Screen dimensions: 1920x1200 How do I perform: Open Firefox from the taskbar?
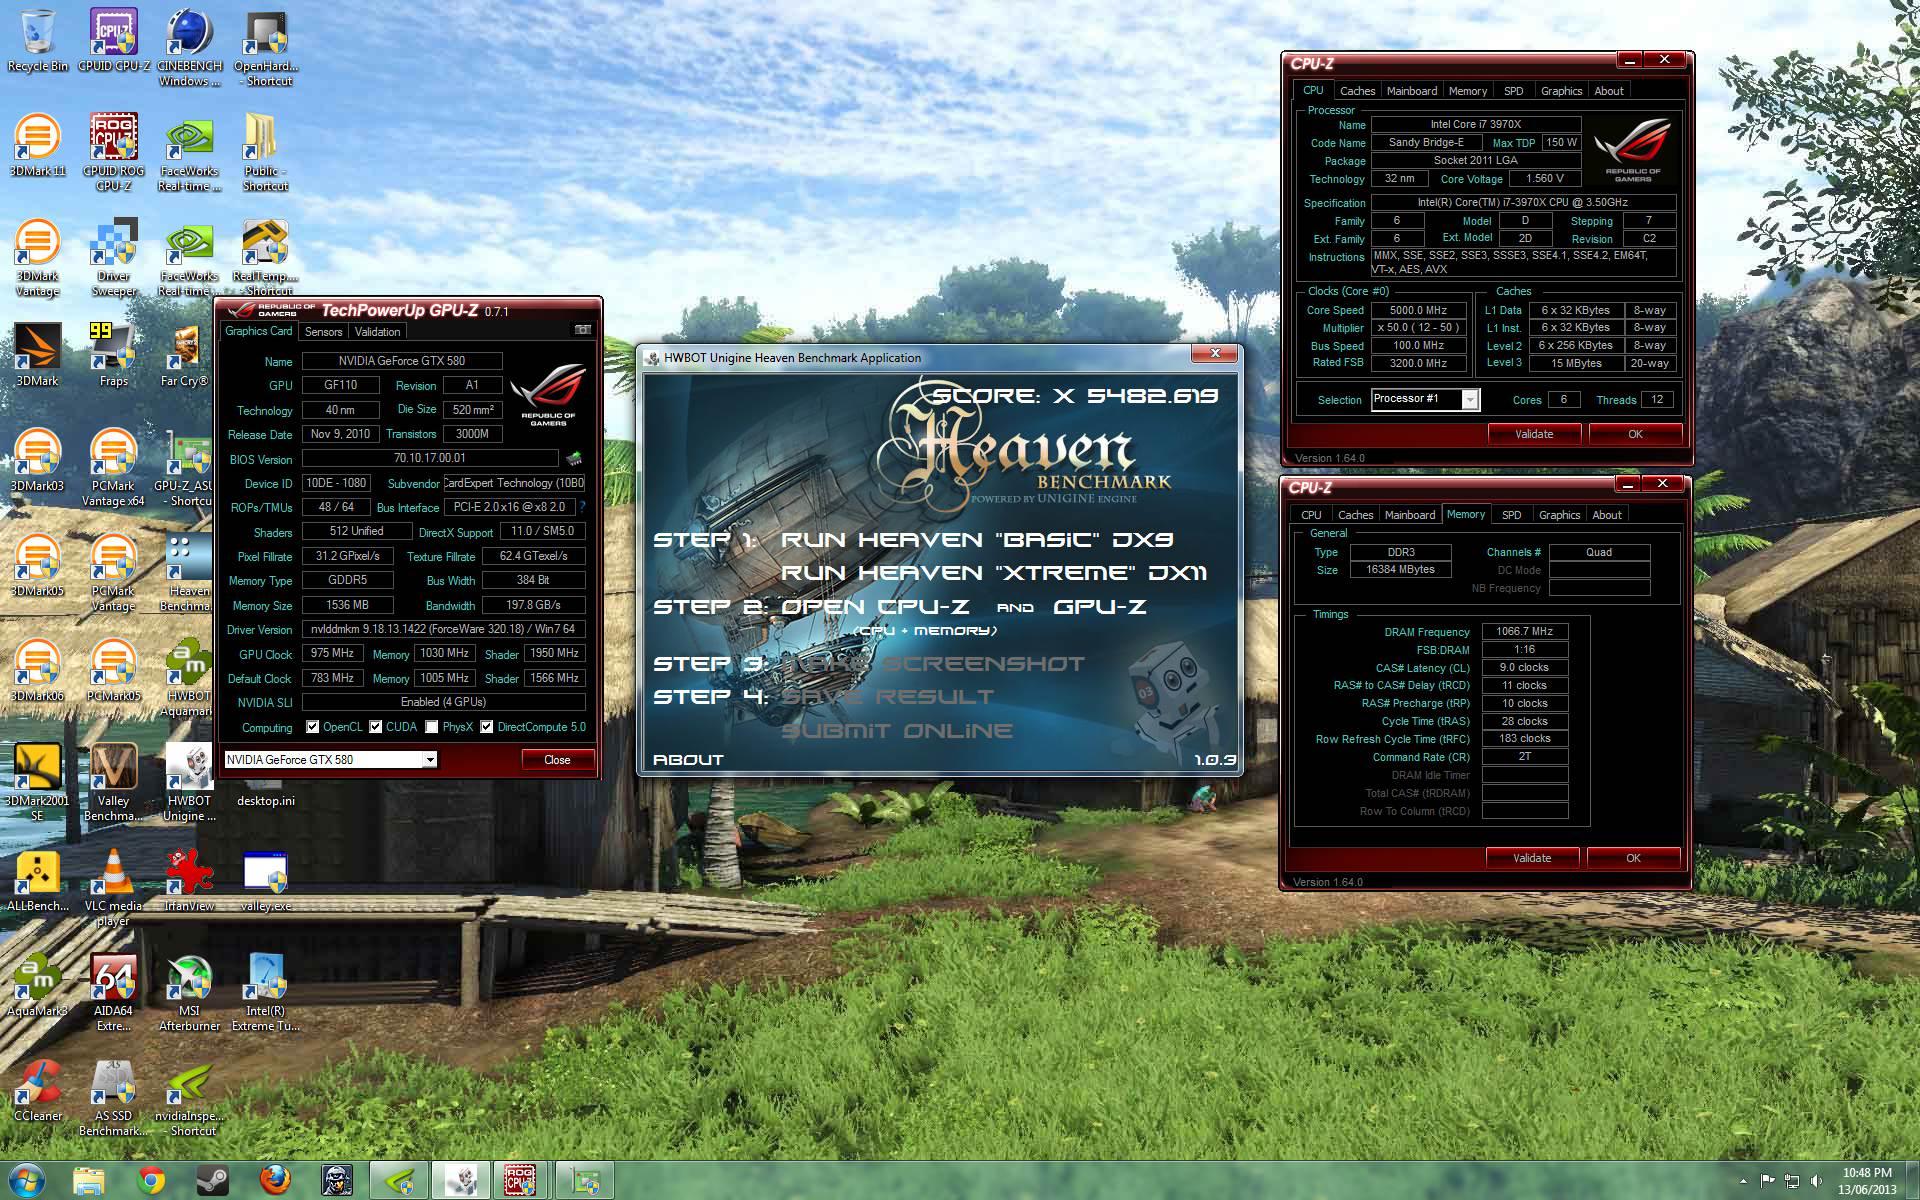(274, 1180)
